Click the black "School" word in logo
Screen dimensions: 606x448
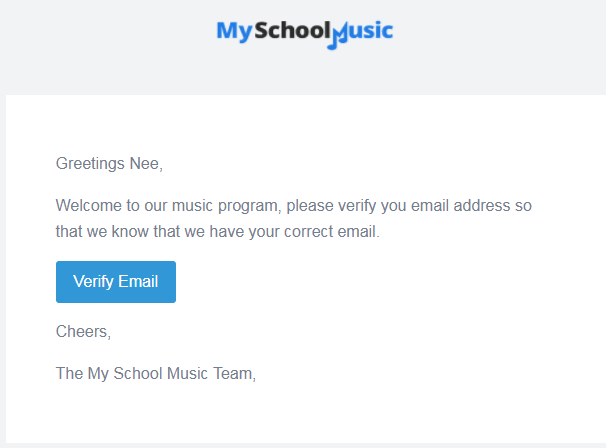tap(293, 31)
